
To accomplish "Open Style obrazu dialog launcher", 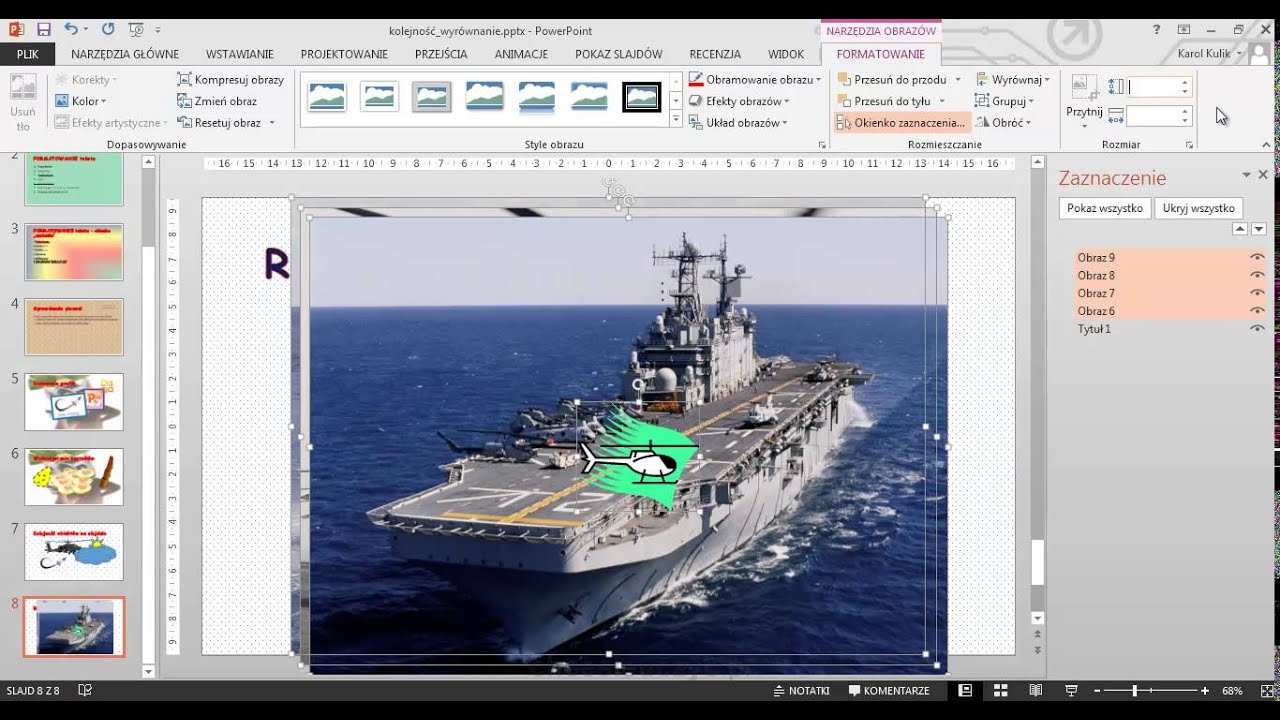I will (x=822, y=145).
